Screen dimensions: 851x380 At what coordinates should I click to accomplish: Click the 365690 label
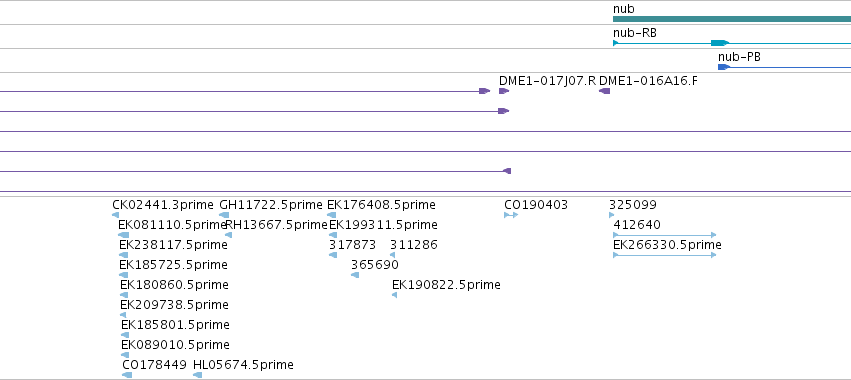374,265
